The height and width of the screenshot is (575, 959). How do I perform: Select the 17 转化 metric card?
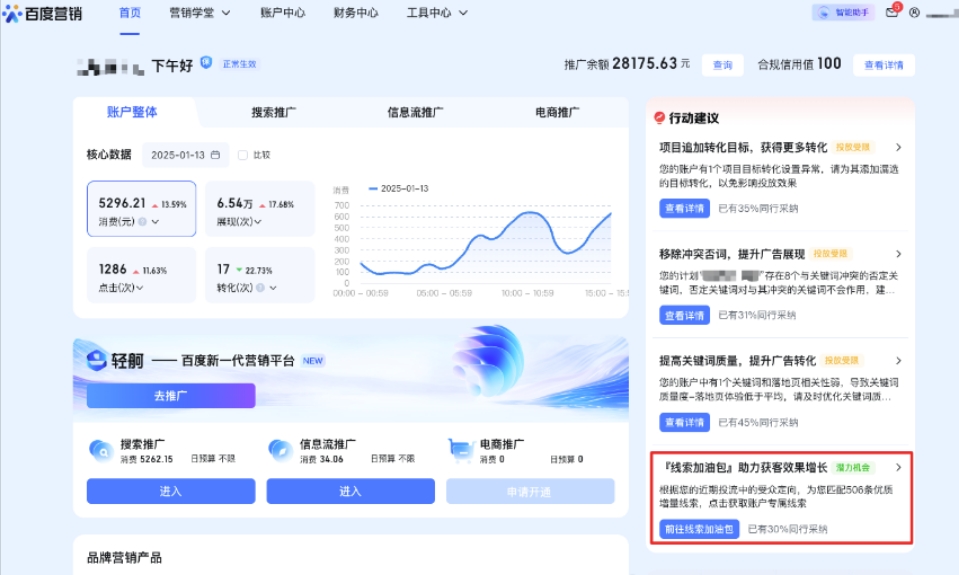coord(259,275)
